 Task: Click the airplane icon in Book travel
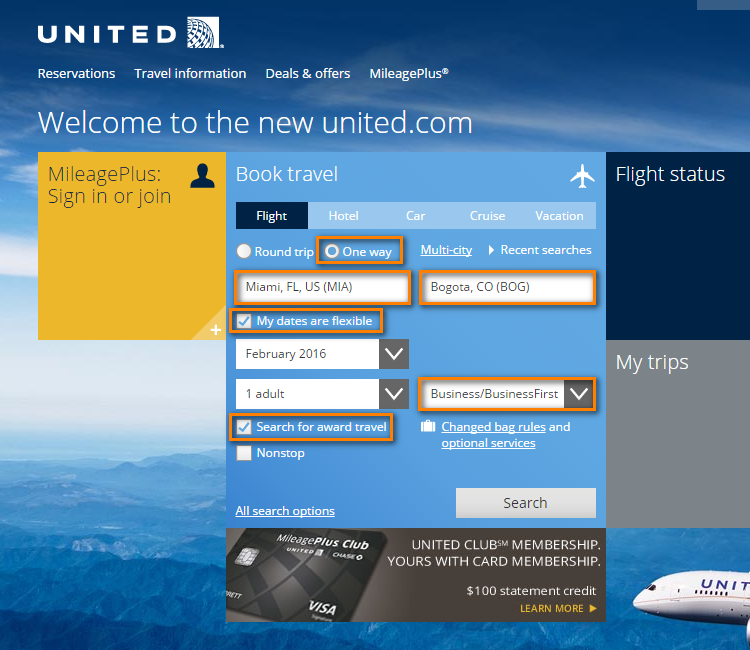coord(582,176)
